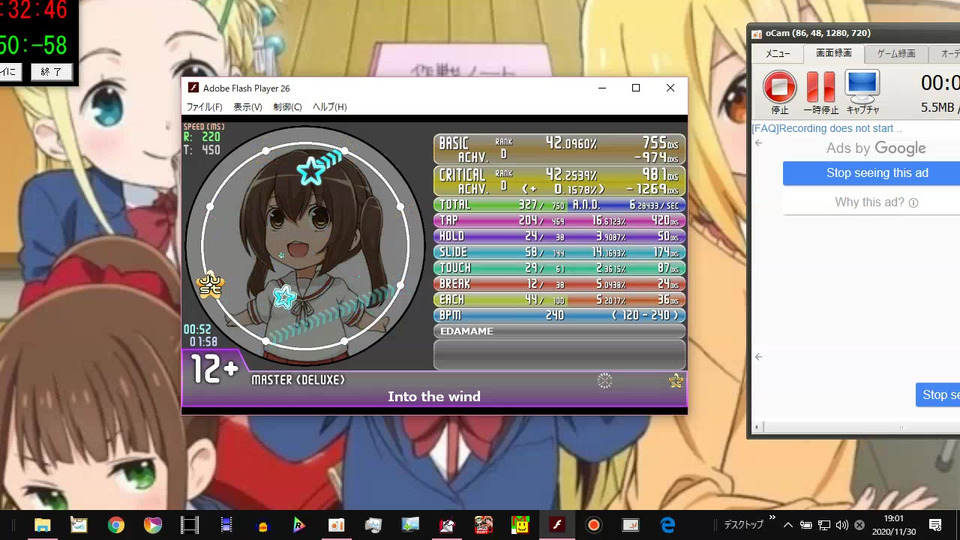
Task: Click the lower back arrow in the oCam ad panel
Action: (759, 357)
